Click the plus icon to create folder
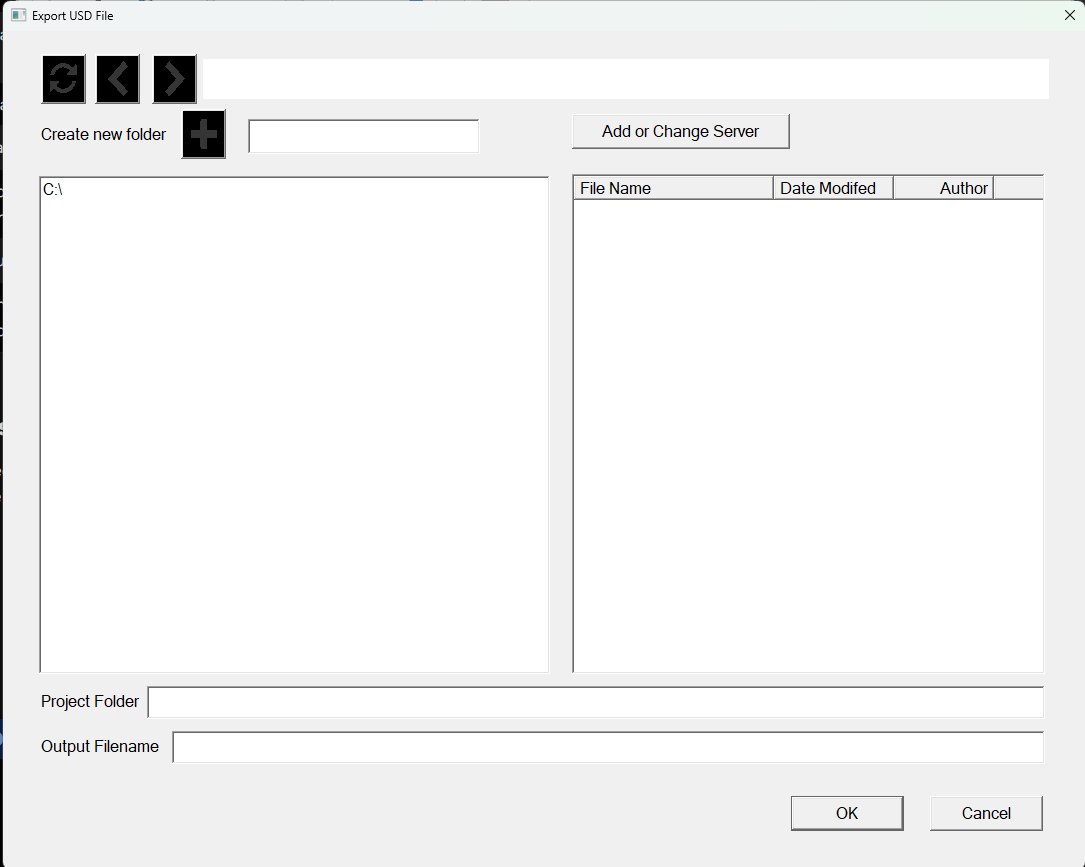 204,134
